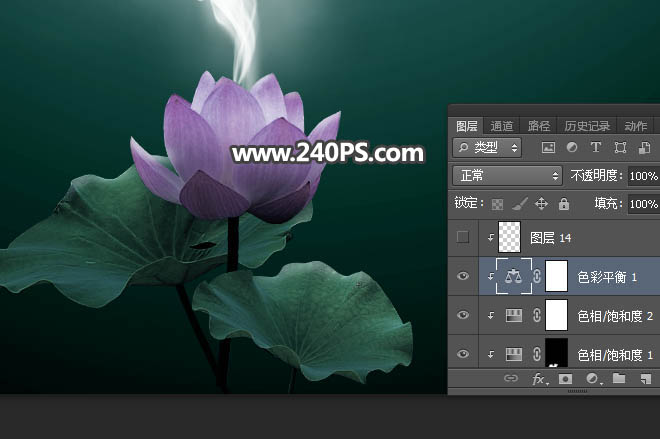Open the blend mode 正常 dropdown
Screen dimensions: 660x439
508,176
